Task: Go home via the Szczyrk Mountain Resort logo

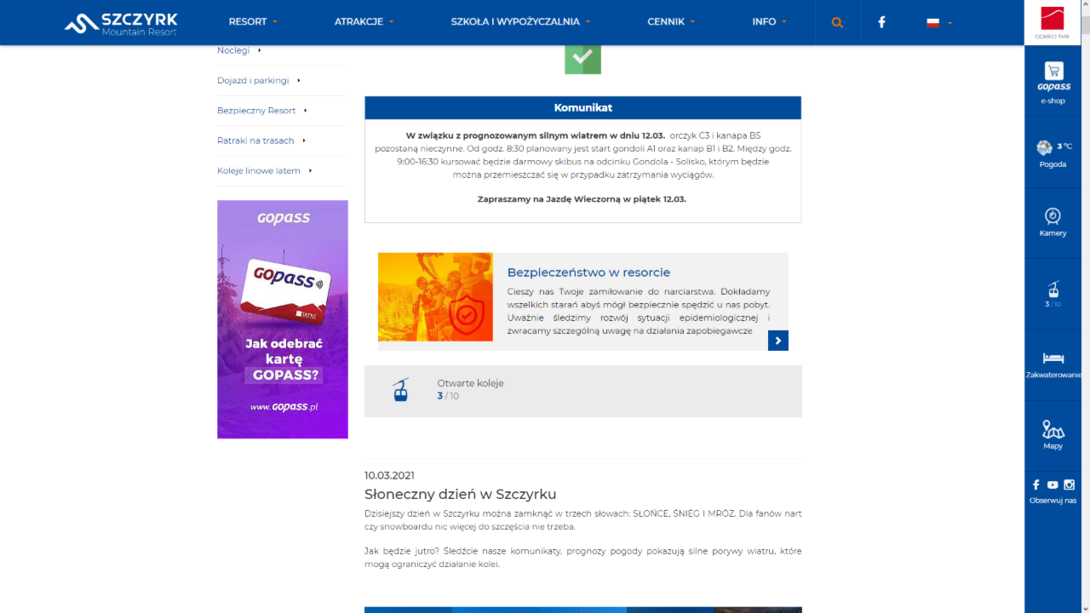Action: (x=121, y=23)
